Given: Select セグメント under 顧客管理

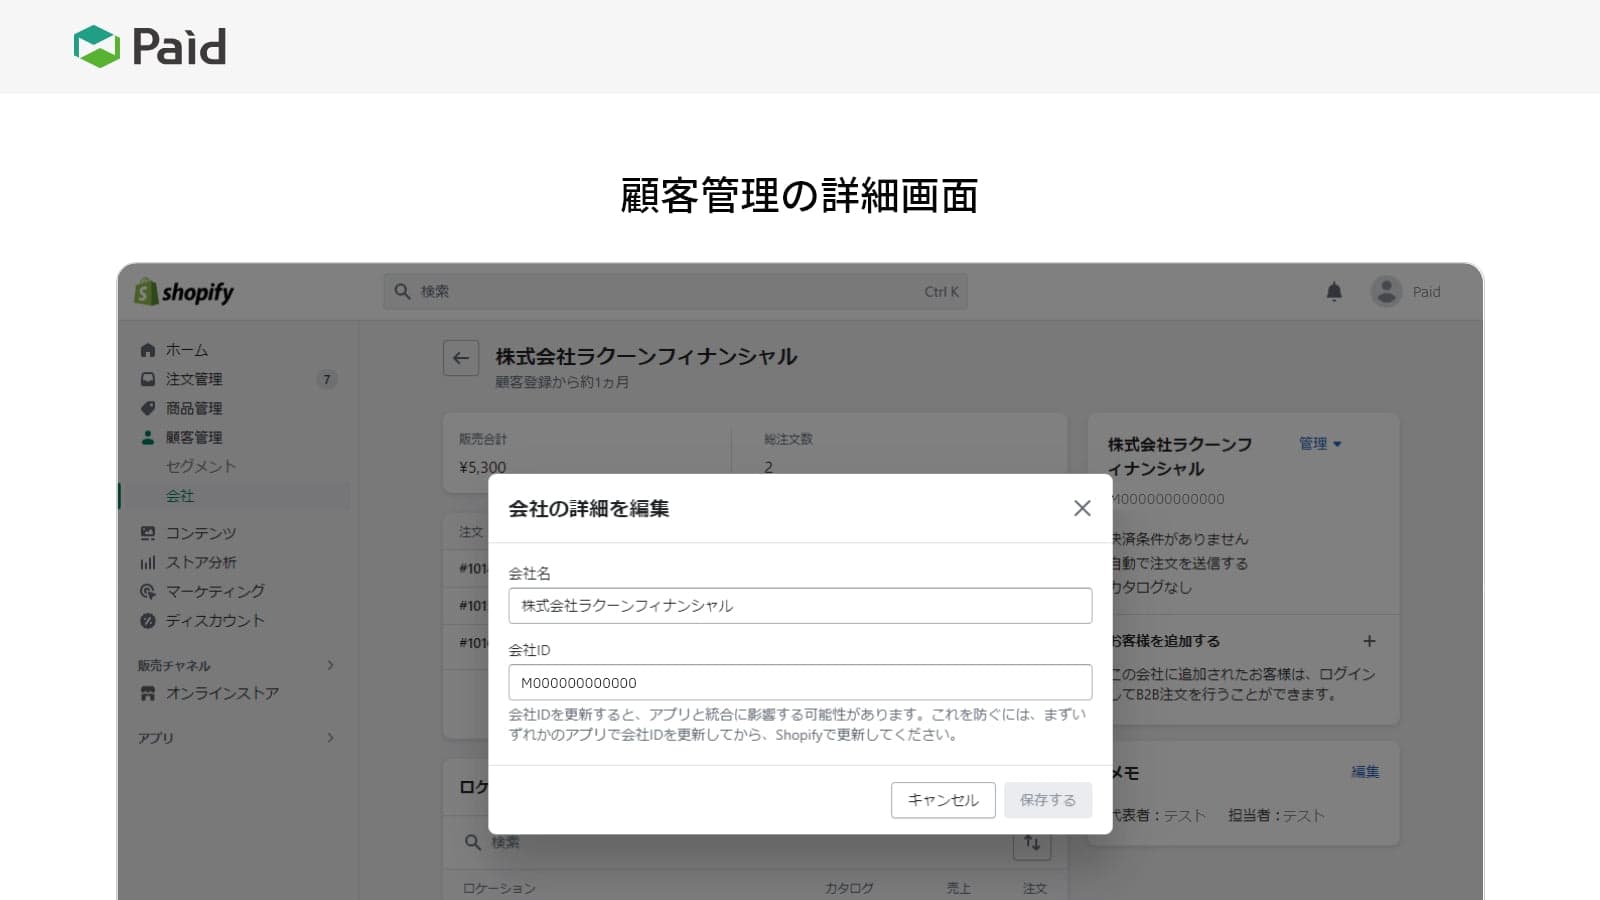Looking at the screenshot, I should point(201,466).
